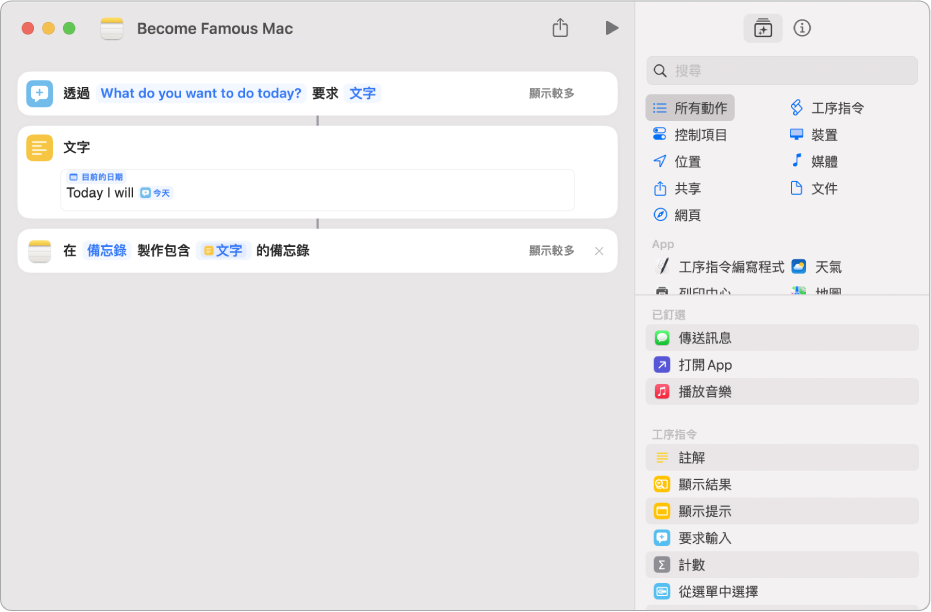Select the 備忘錄 folder parameter
This screenshot has height=612, width=931.
click(107, 250)
